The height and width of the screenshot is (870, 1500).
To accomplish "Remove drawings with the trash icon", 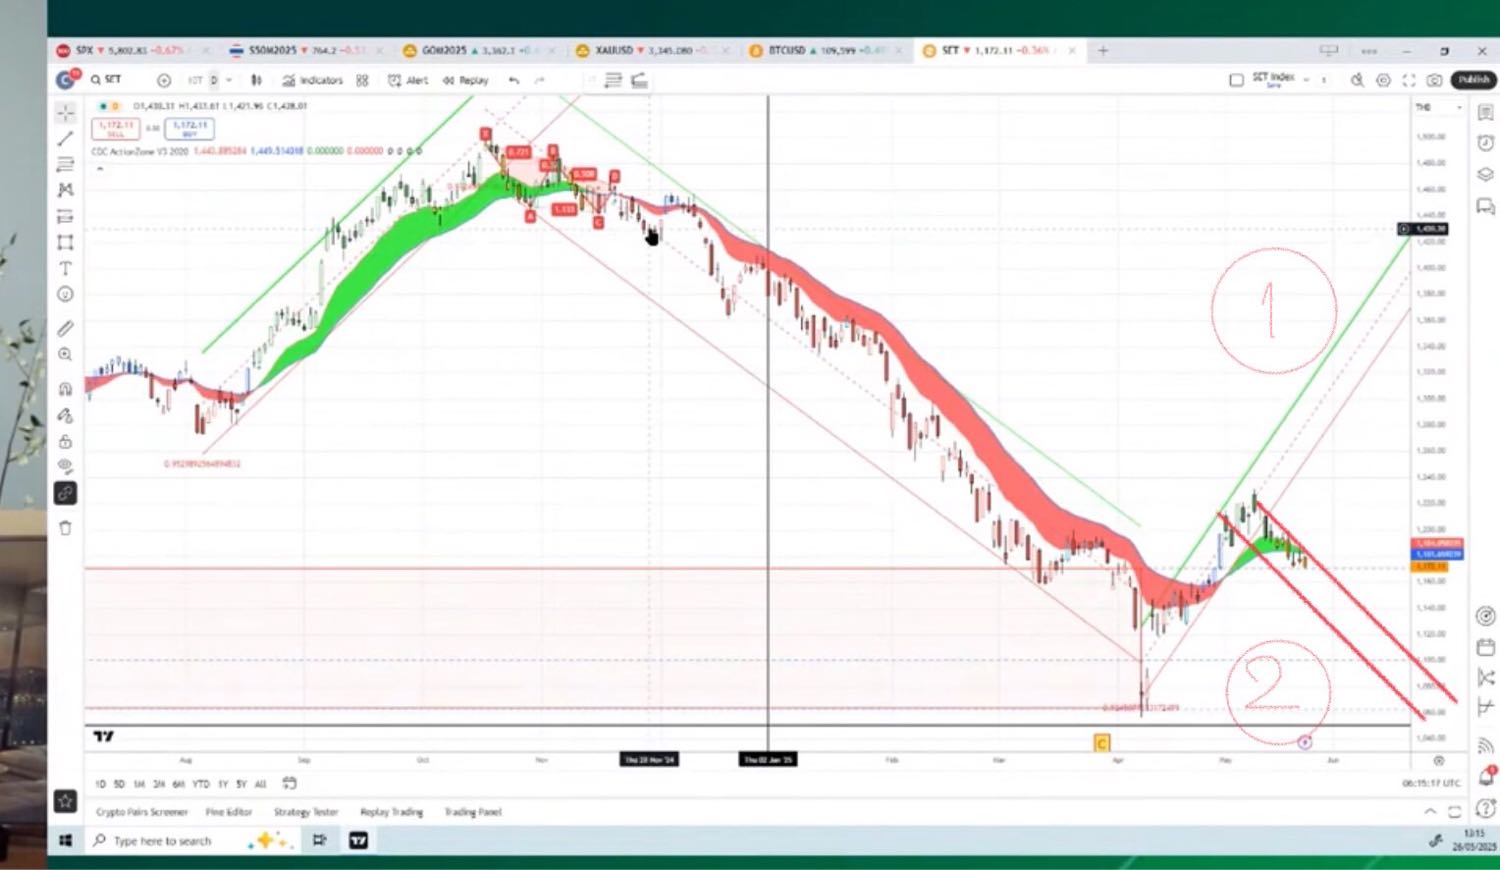I will (65, 528).
